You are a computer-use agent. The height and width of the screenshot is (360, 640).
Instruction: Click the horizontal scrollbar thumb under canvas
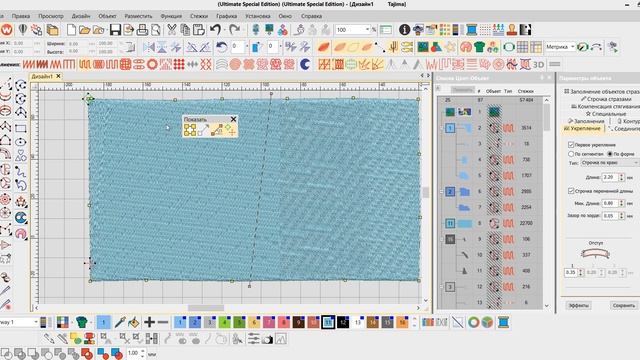click(x=206, y=308)
